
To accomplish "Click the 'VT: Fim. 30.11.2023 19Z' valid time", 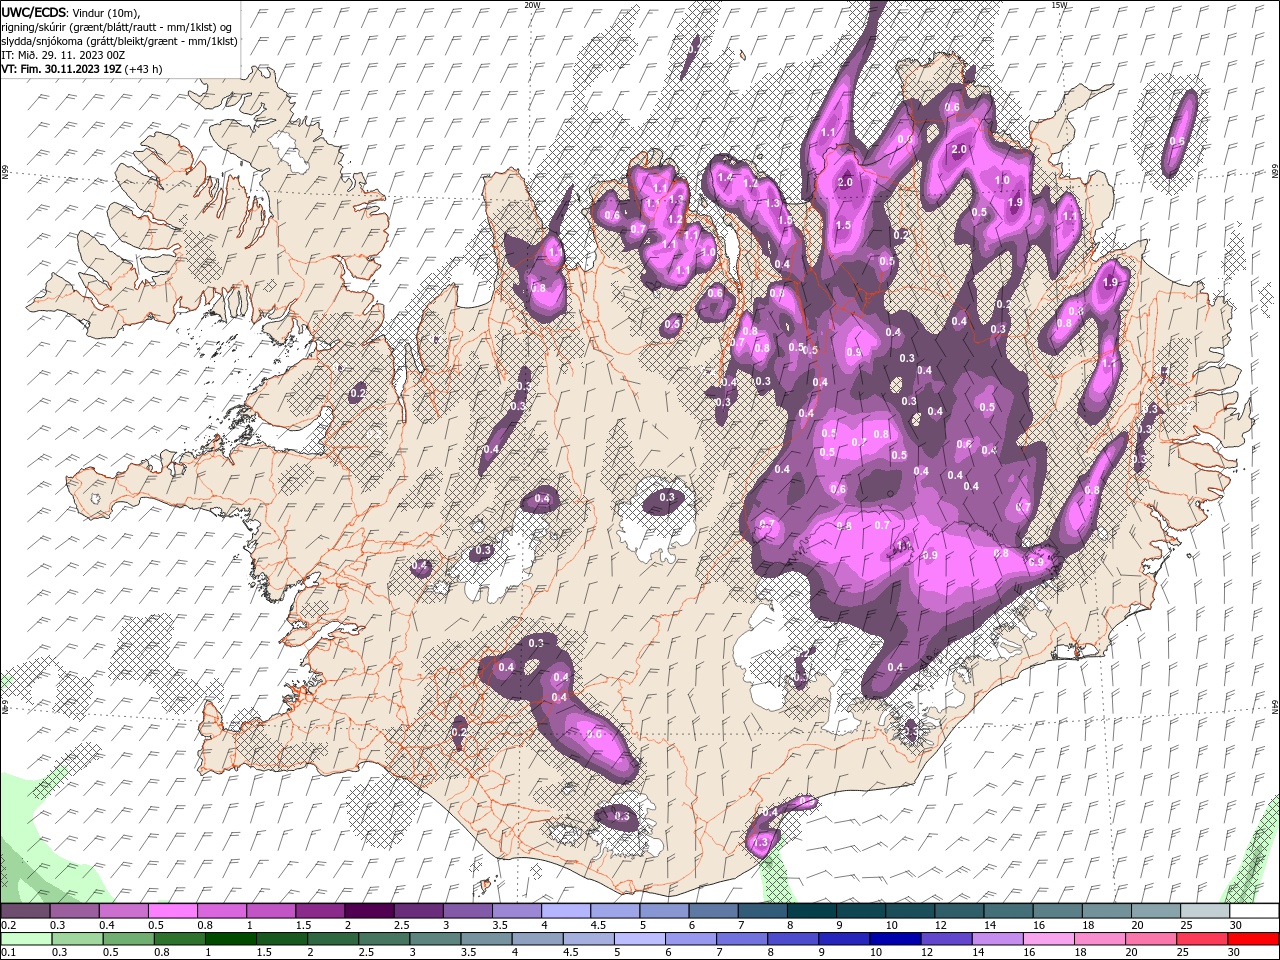I will click(61, 69).
